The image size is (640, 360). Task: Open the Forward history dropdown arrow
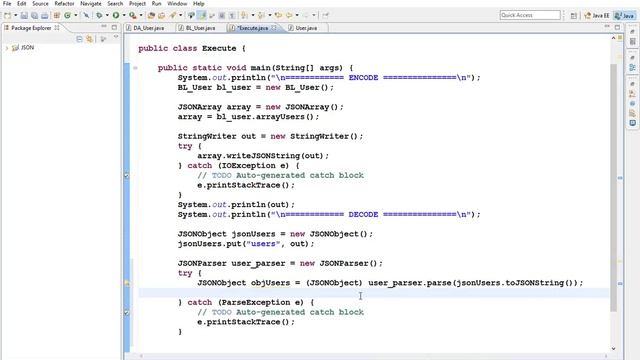(314, 16)
